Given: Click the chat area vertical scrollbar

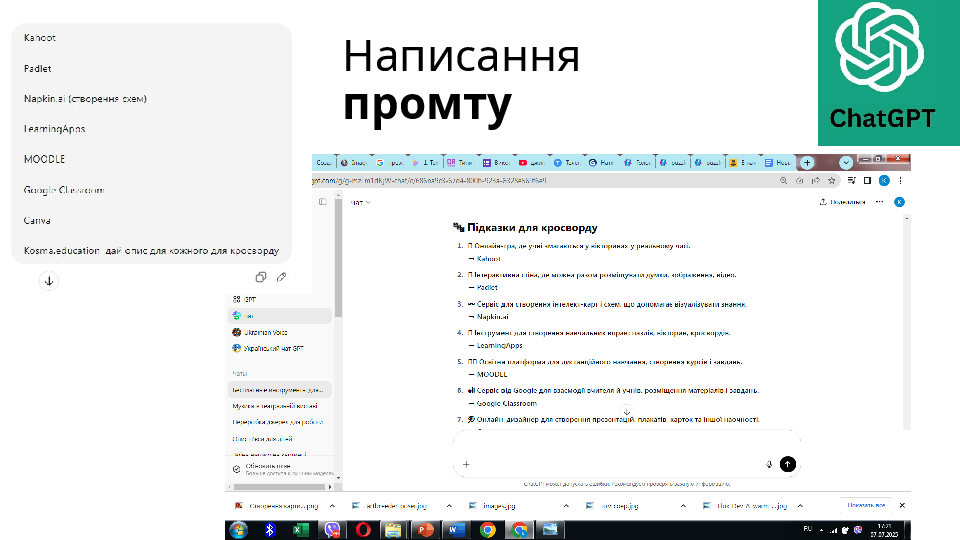Looking at the screenshot, I should click(907, 323).
